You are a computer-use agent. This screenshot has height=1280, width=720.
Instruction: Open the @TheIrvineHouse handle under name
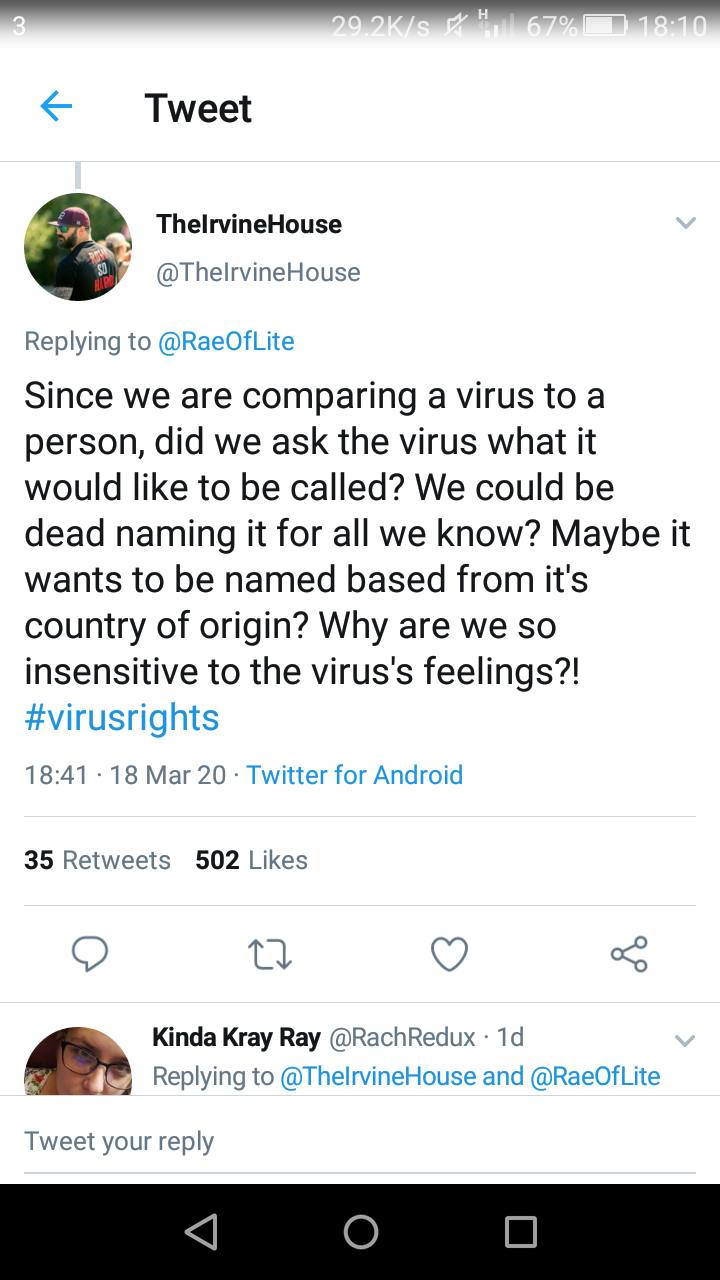point(258,272)
